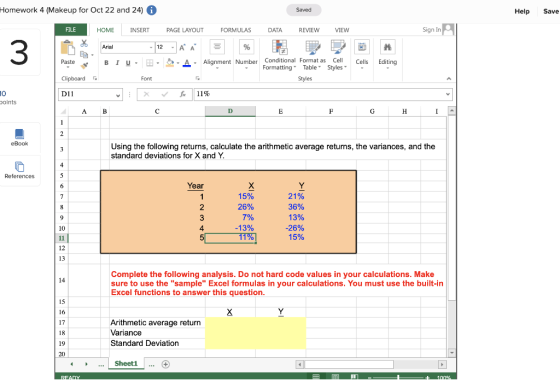Click the Sign In user avatar icon
560x388 pixels.
448,29
